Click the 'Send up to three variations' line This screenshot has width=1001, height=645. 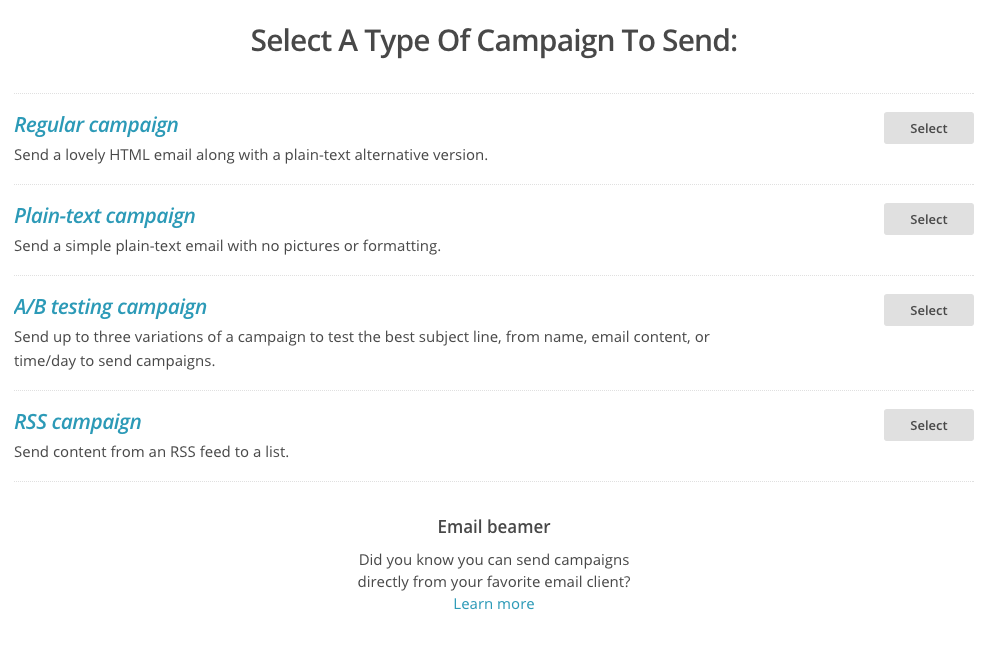(361, 337)
